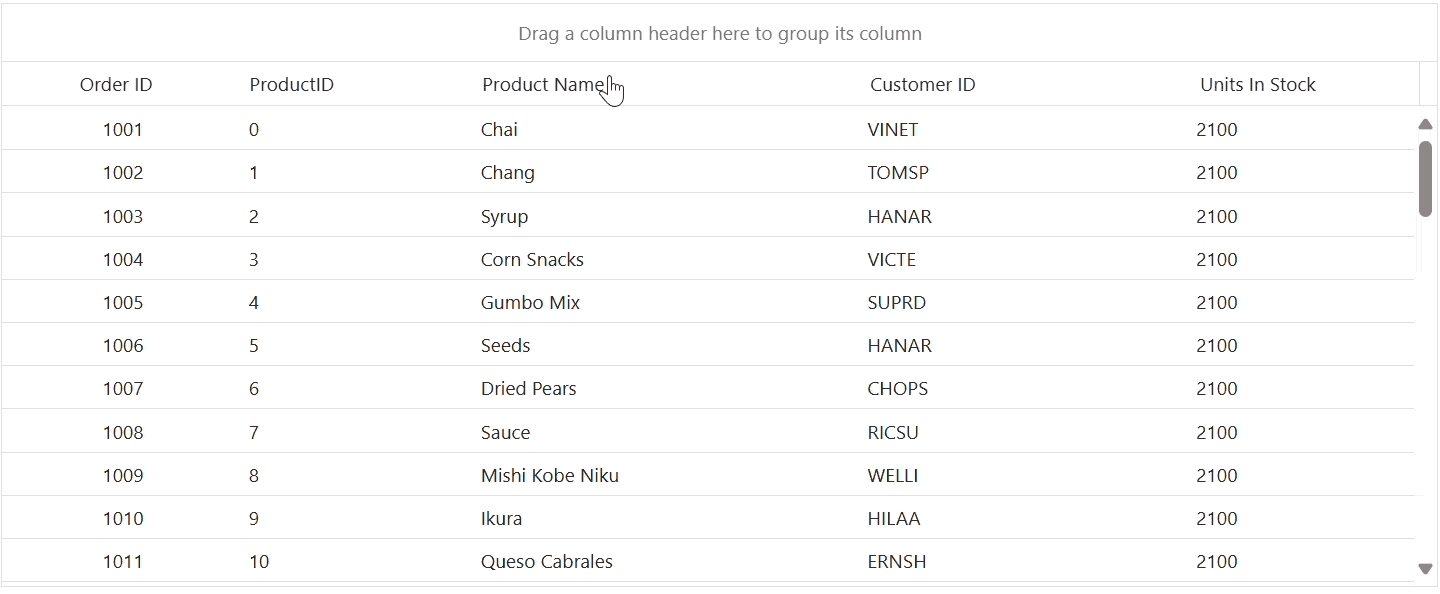Select Order ID 1010 cell

pos(123,519)
